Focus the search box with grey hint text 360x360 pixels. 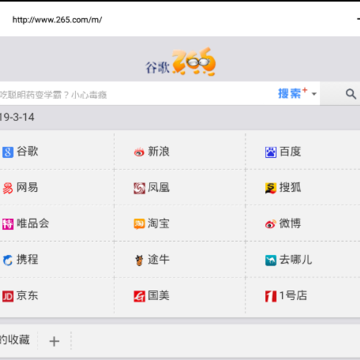pos(137,94)
